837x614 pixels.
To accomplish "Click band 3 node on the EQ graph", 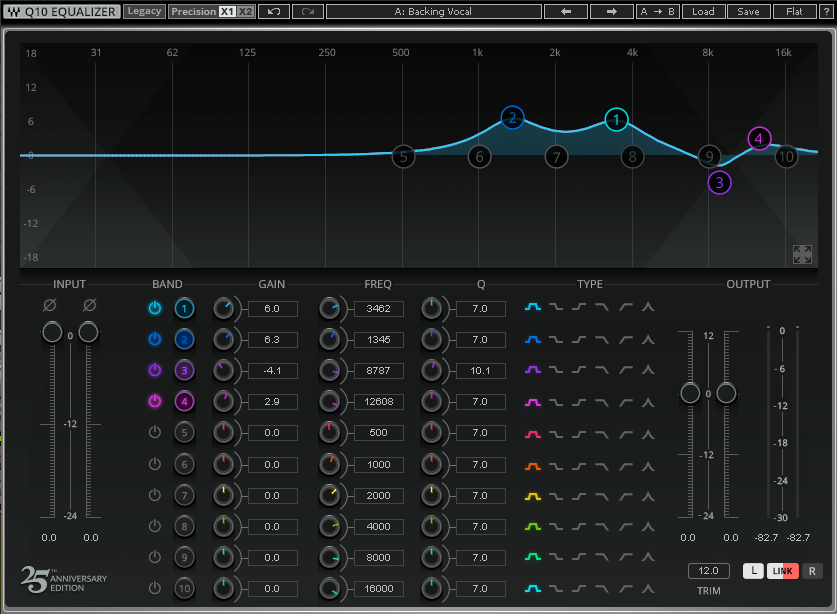I will tap(719, 183).
